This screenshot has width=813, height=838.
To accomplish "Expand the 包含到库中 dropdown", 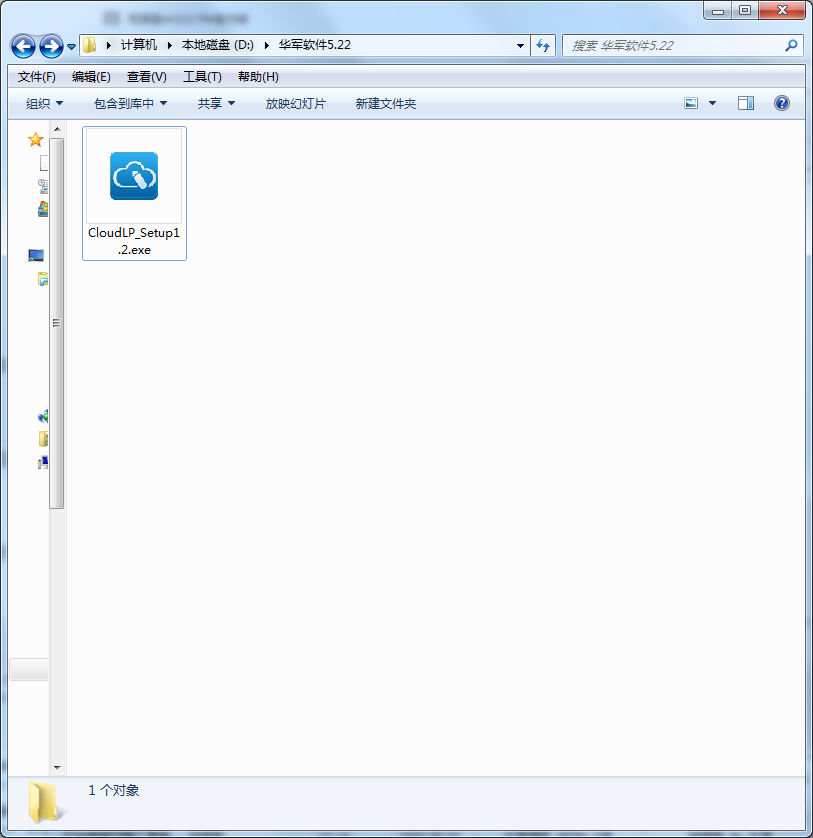I will tap(128, 102).
